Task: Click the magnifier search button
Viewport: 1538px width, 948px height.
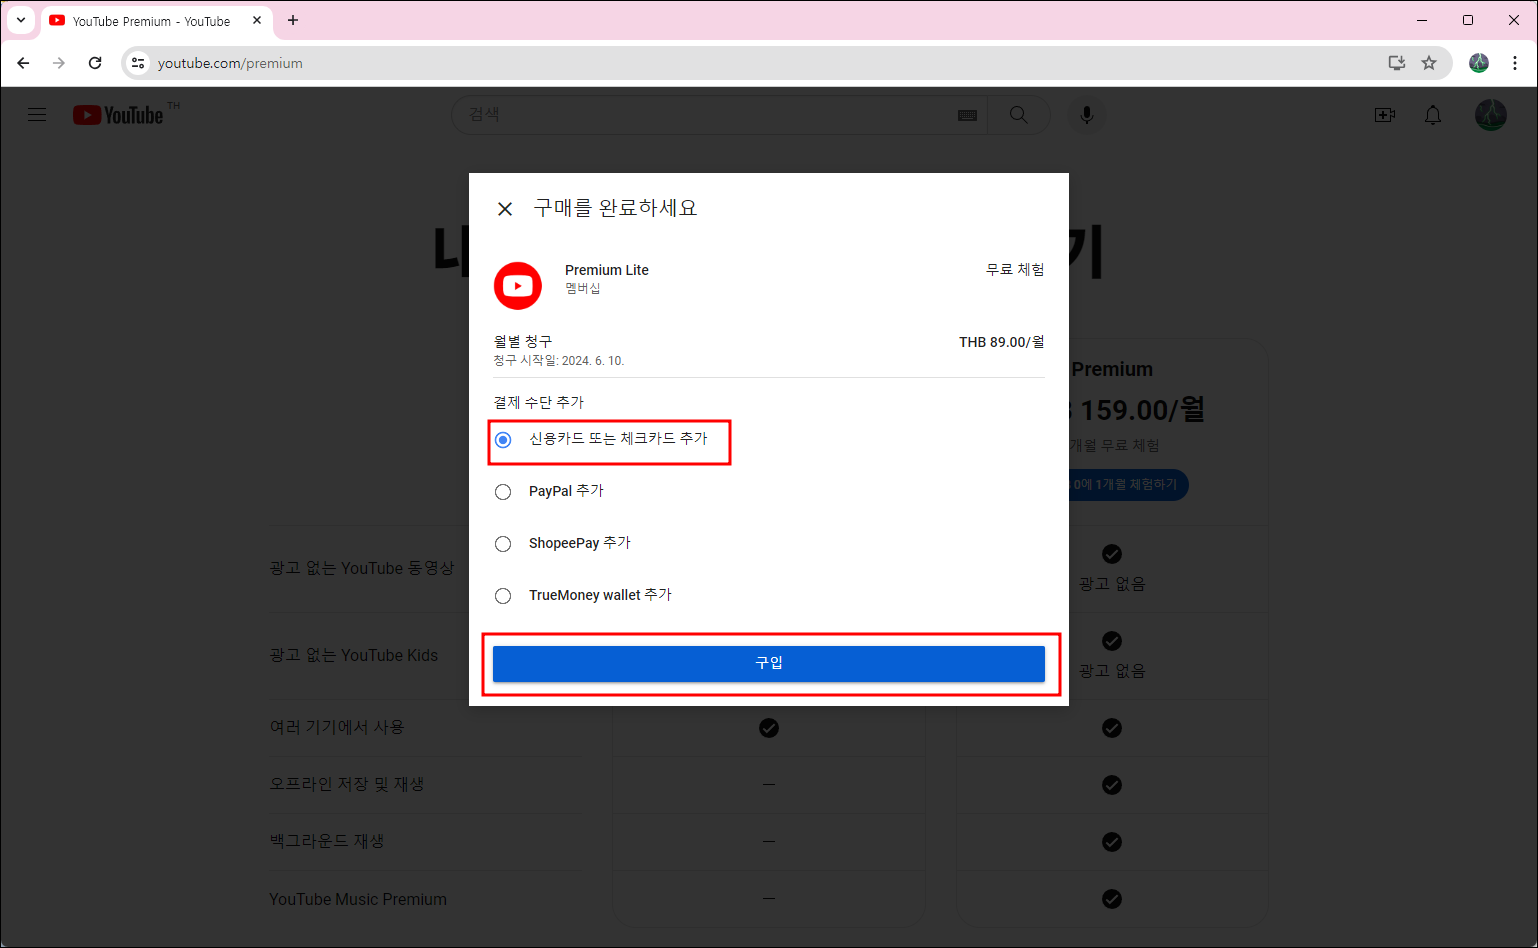Action: [1018, 115]
